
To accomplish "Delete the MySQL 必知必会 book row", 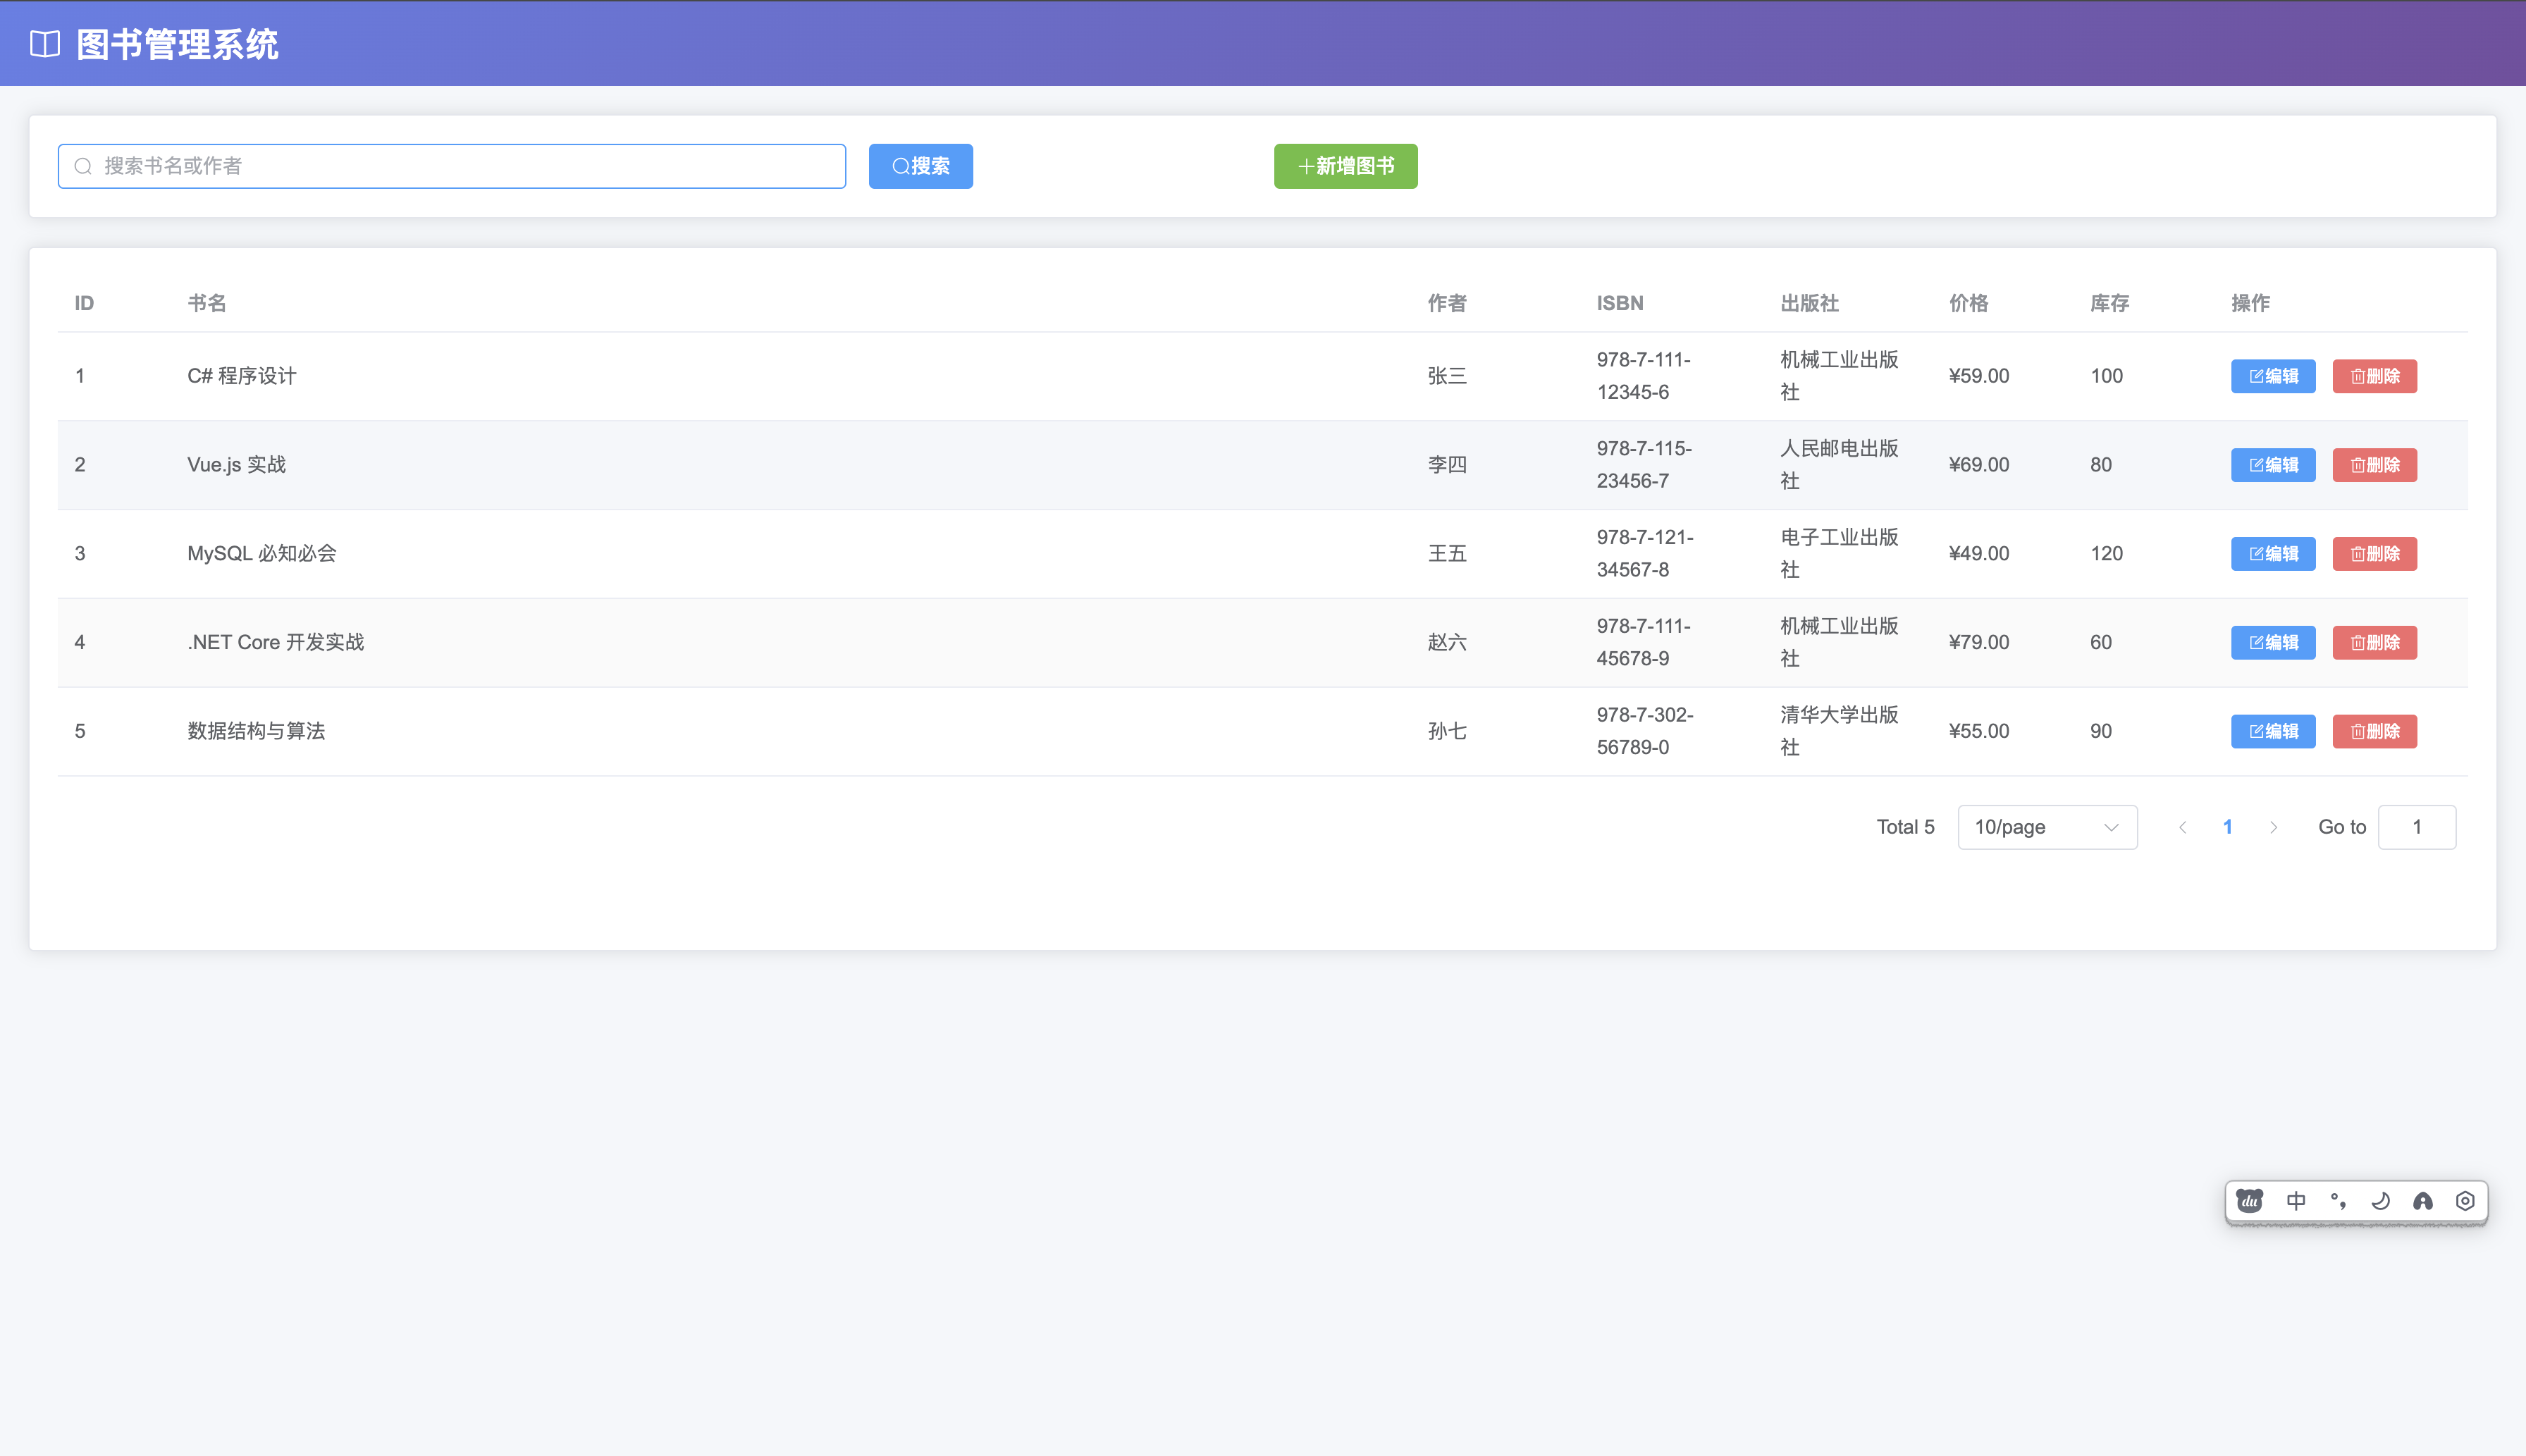I will (x=2374, y=554).
